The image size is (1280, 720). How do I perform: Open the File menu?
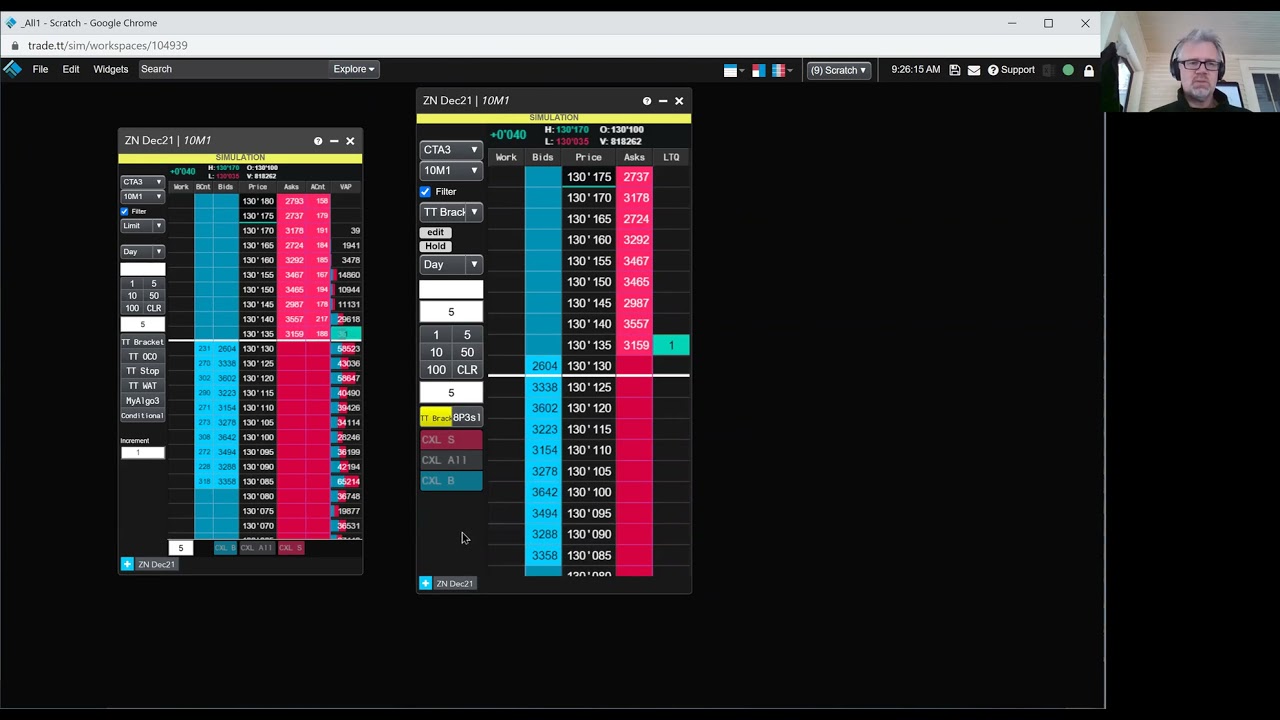40,69
